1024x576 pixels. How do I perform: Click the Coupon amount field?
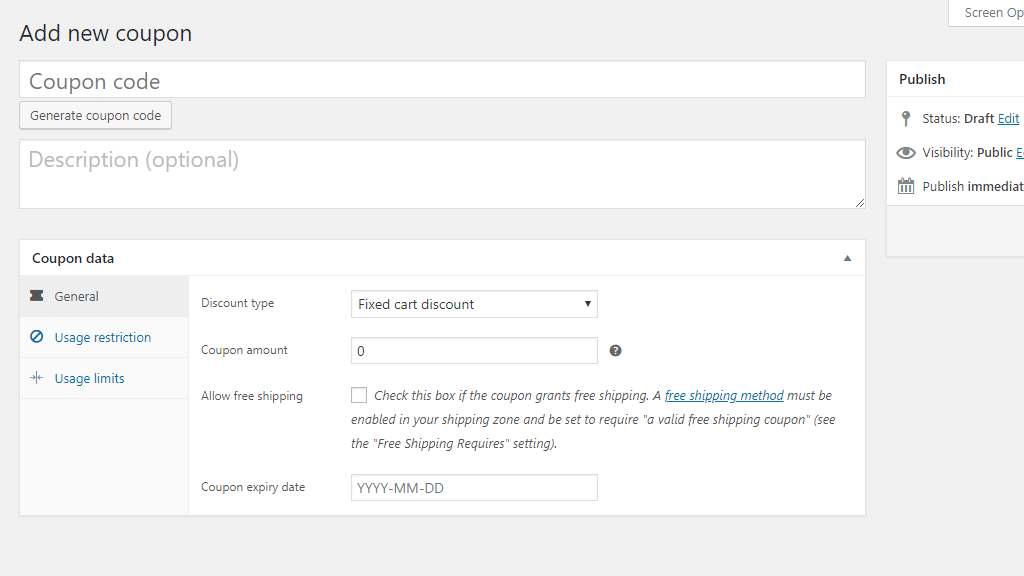[x=474, y=351]
